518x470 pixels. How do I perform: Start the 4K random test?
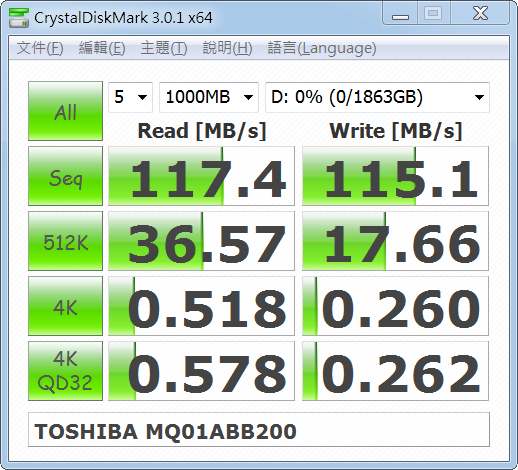pos(65,306)
